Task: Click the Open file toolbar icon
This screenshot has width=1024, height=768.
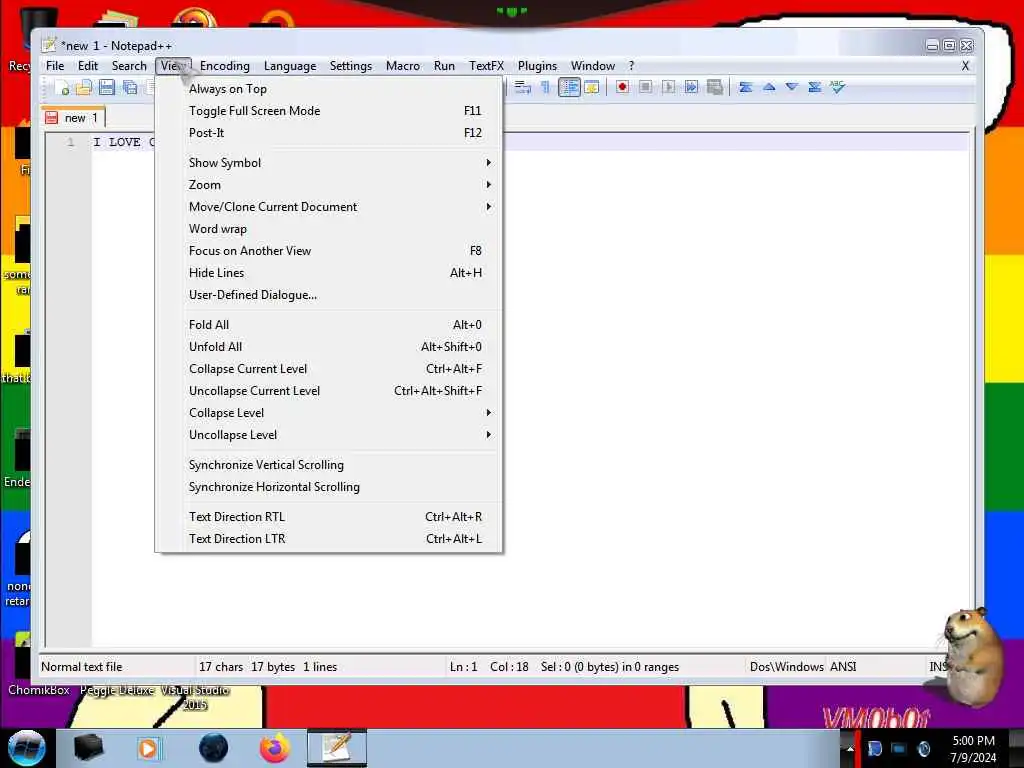Action: [84, 88]
